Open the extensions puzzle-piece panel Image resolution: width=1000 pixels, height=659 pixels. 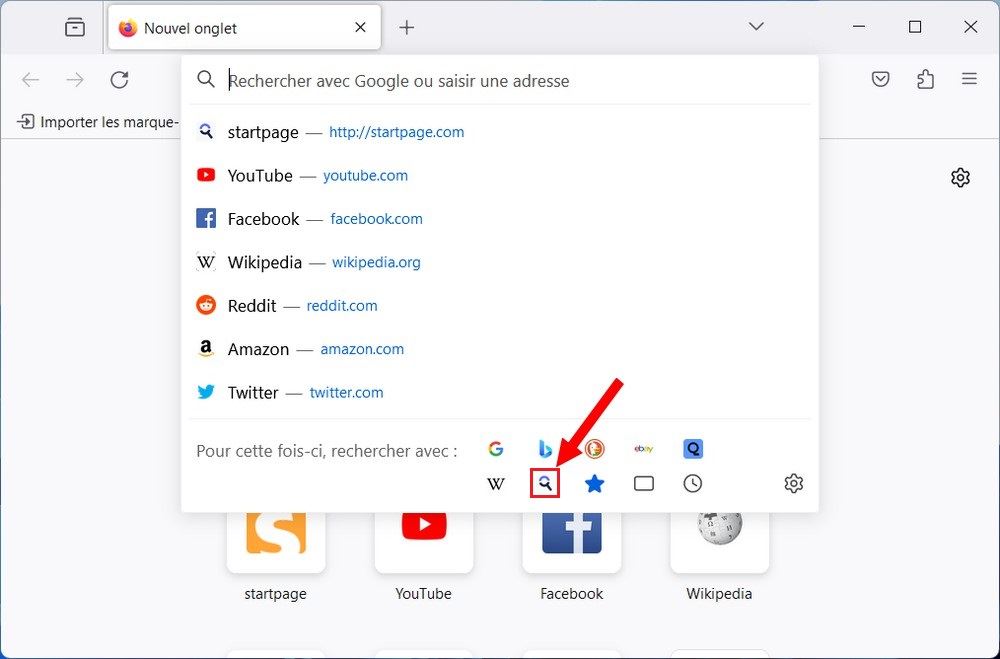[x=925, y=79]
